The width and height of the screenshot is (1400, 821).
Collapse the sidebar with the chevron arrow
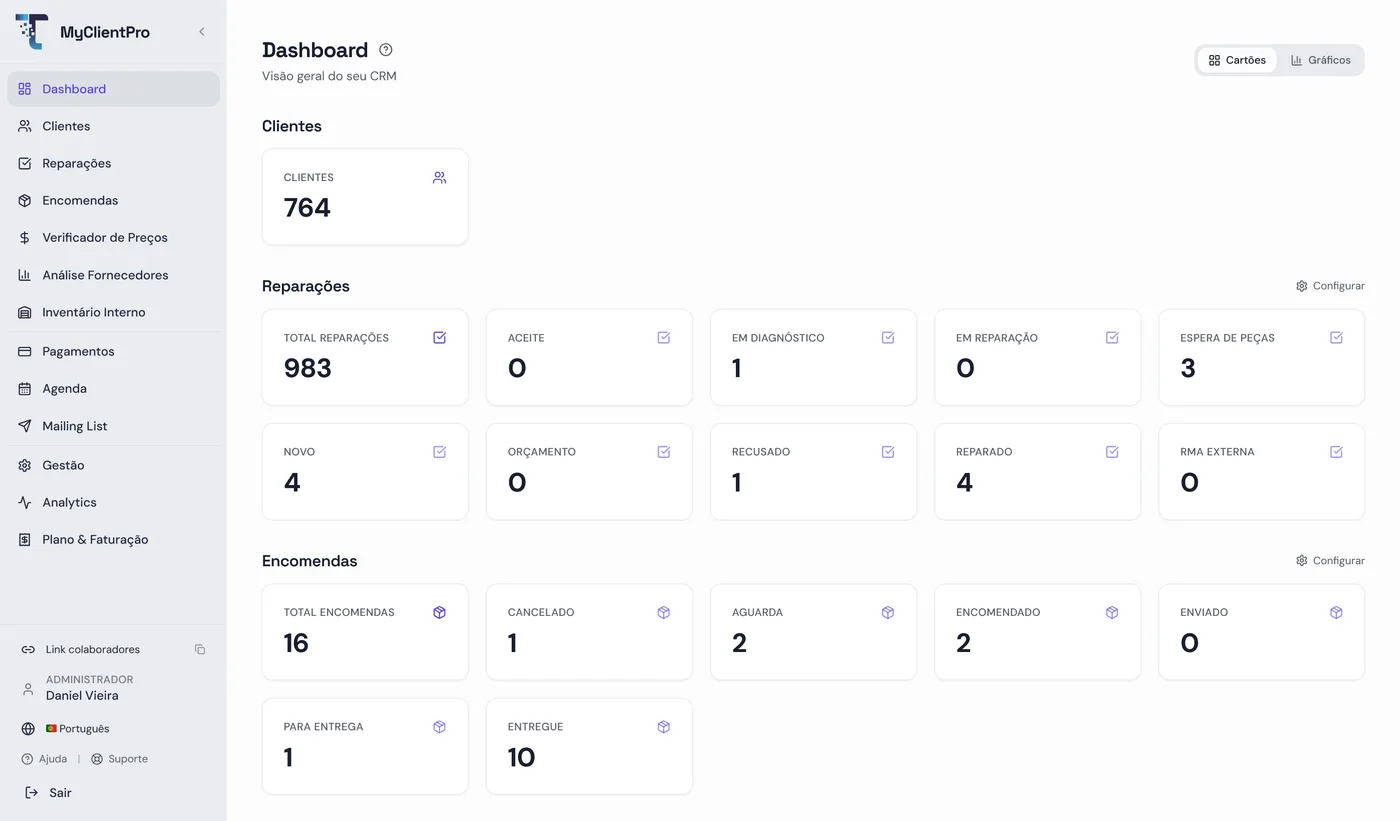point(202,32)
